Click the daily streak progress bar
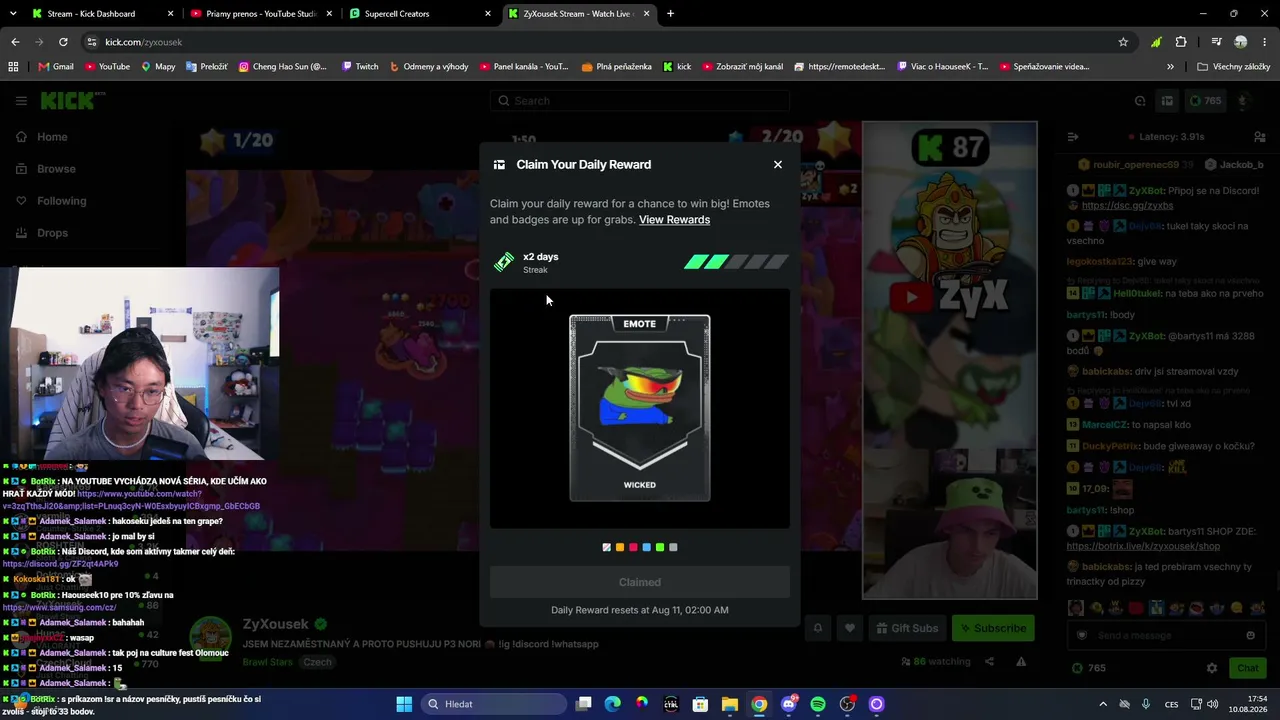 pyautogui.click(x=736, y=262)
